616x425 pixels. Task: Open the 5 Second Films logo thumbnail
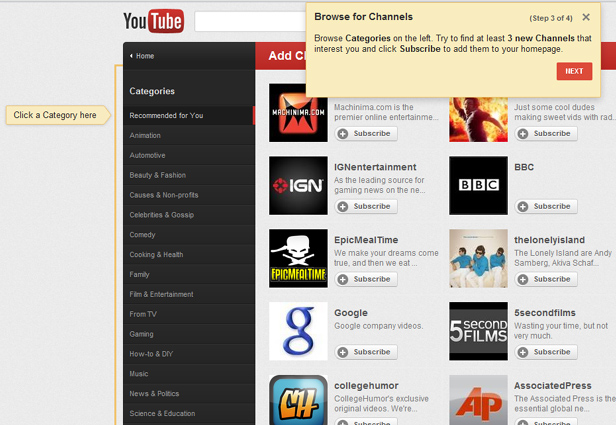click(478, 331)
